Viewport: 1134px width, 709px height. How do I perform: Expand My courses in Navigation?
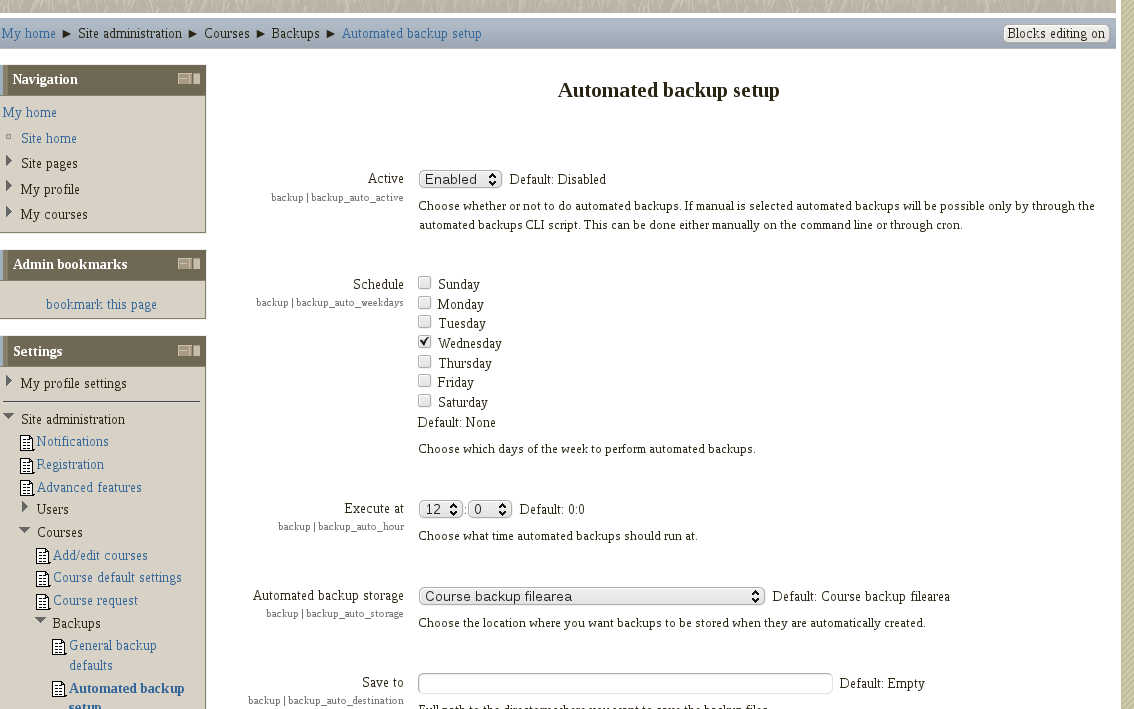[x=9, y=211]
